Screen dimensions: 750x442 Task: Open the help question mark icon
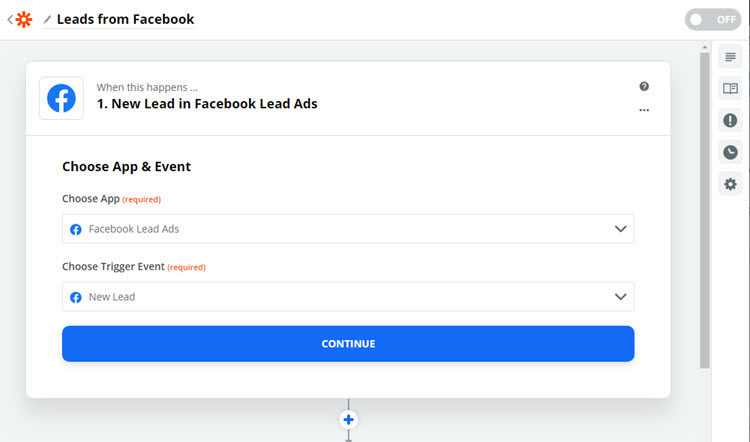[x=644, y=86]
